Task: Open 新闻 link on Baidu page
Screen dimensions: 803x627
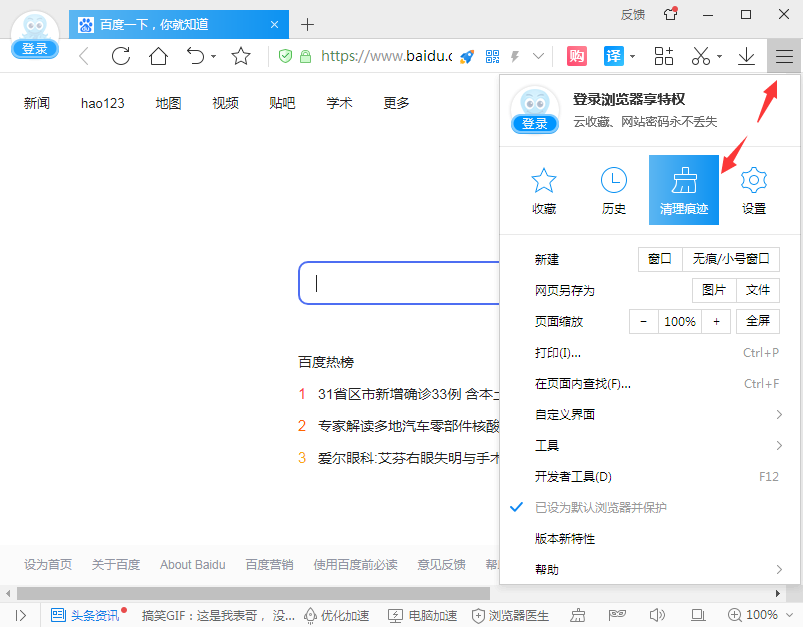Action: 36,103
